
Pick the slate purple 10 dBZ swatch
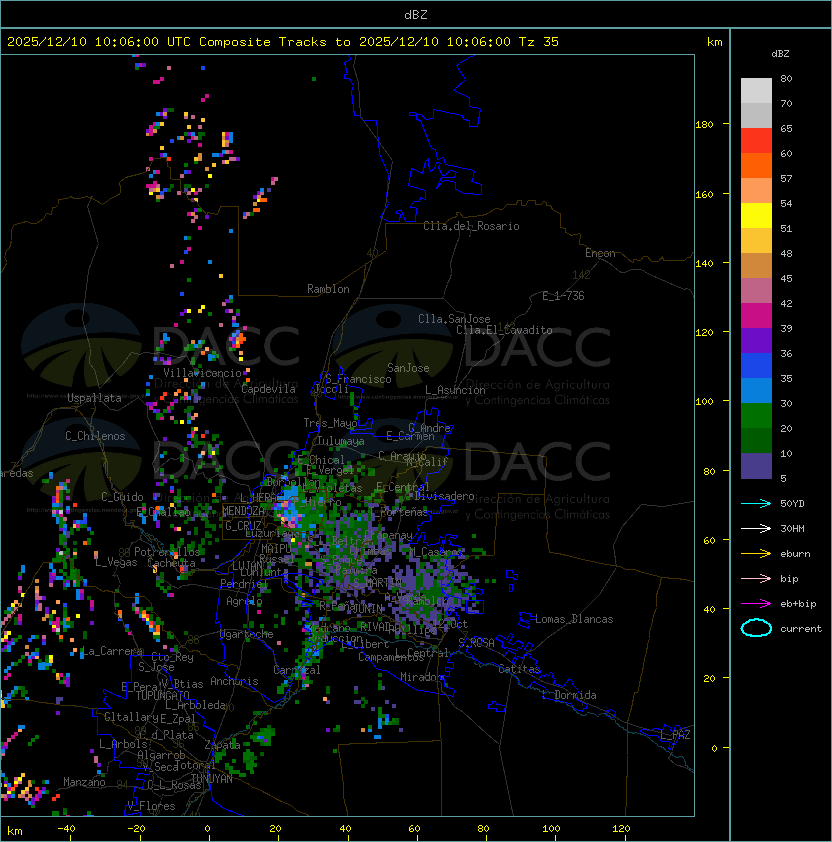[x=756, y=466]
